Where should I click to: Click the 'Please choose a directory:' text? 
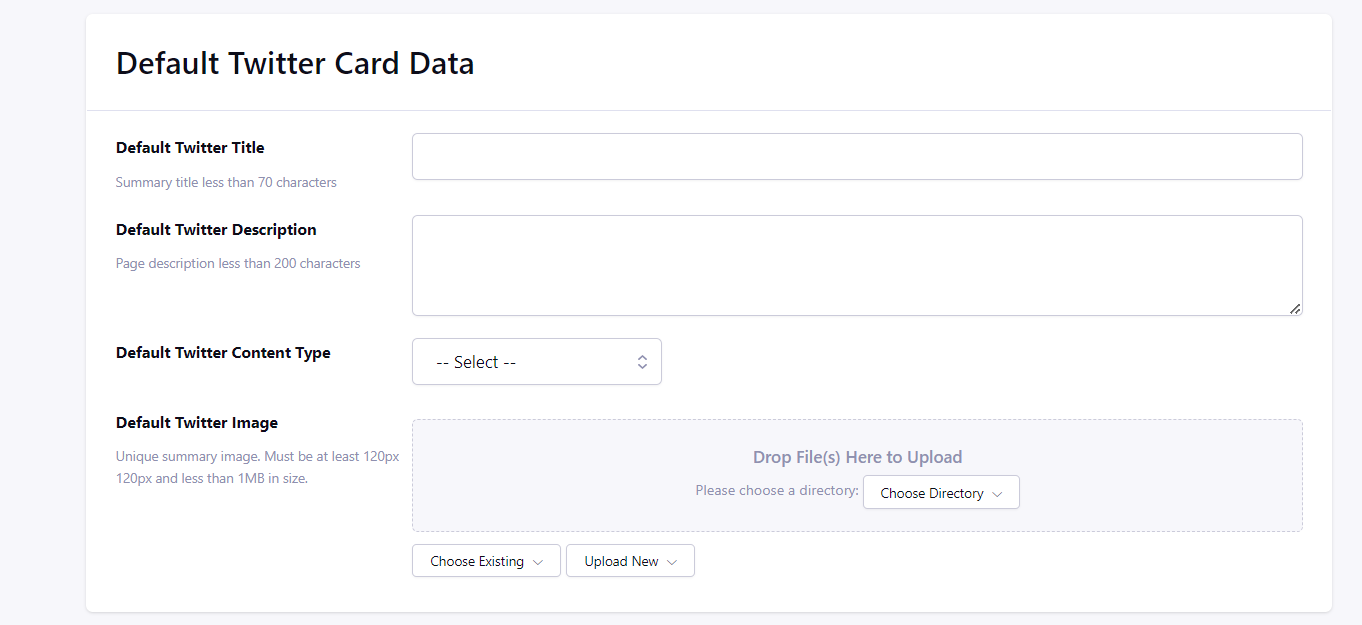coord(777,491)
